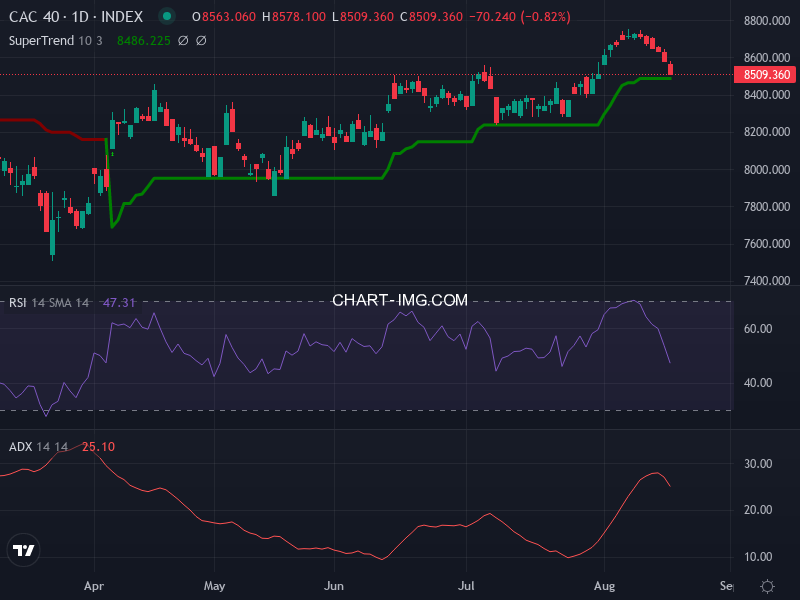Click the high price H8578.100
800x600 pixels.
[x=294, y=17]
